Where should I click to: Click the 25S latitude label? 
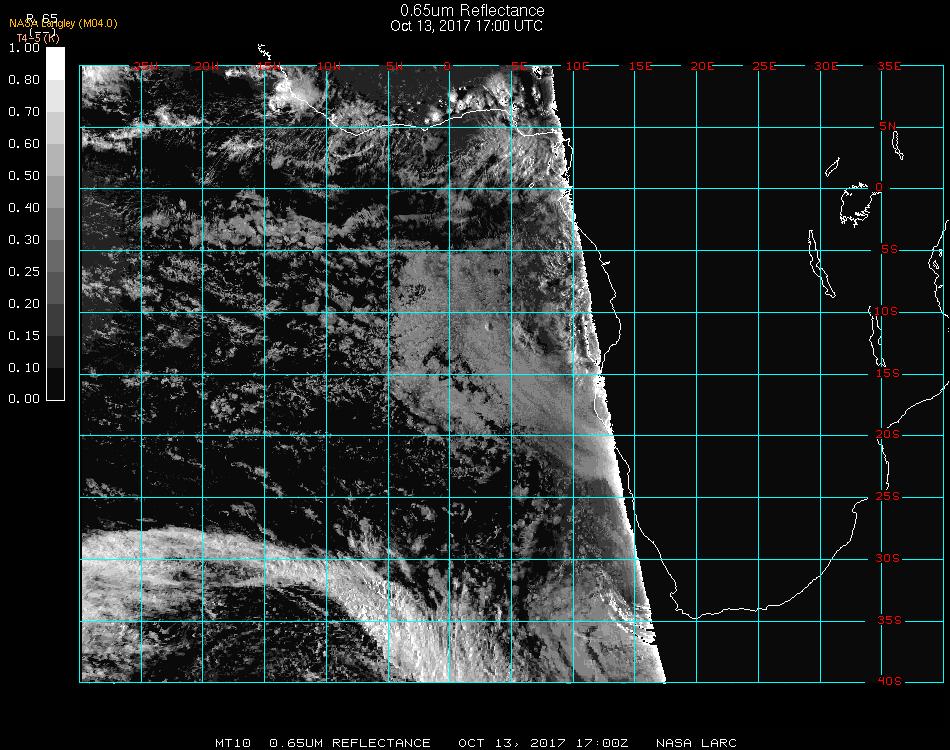pos(888,497)
